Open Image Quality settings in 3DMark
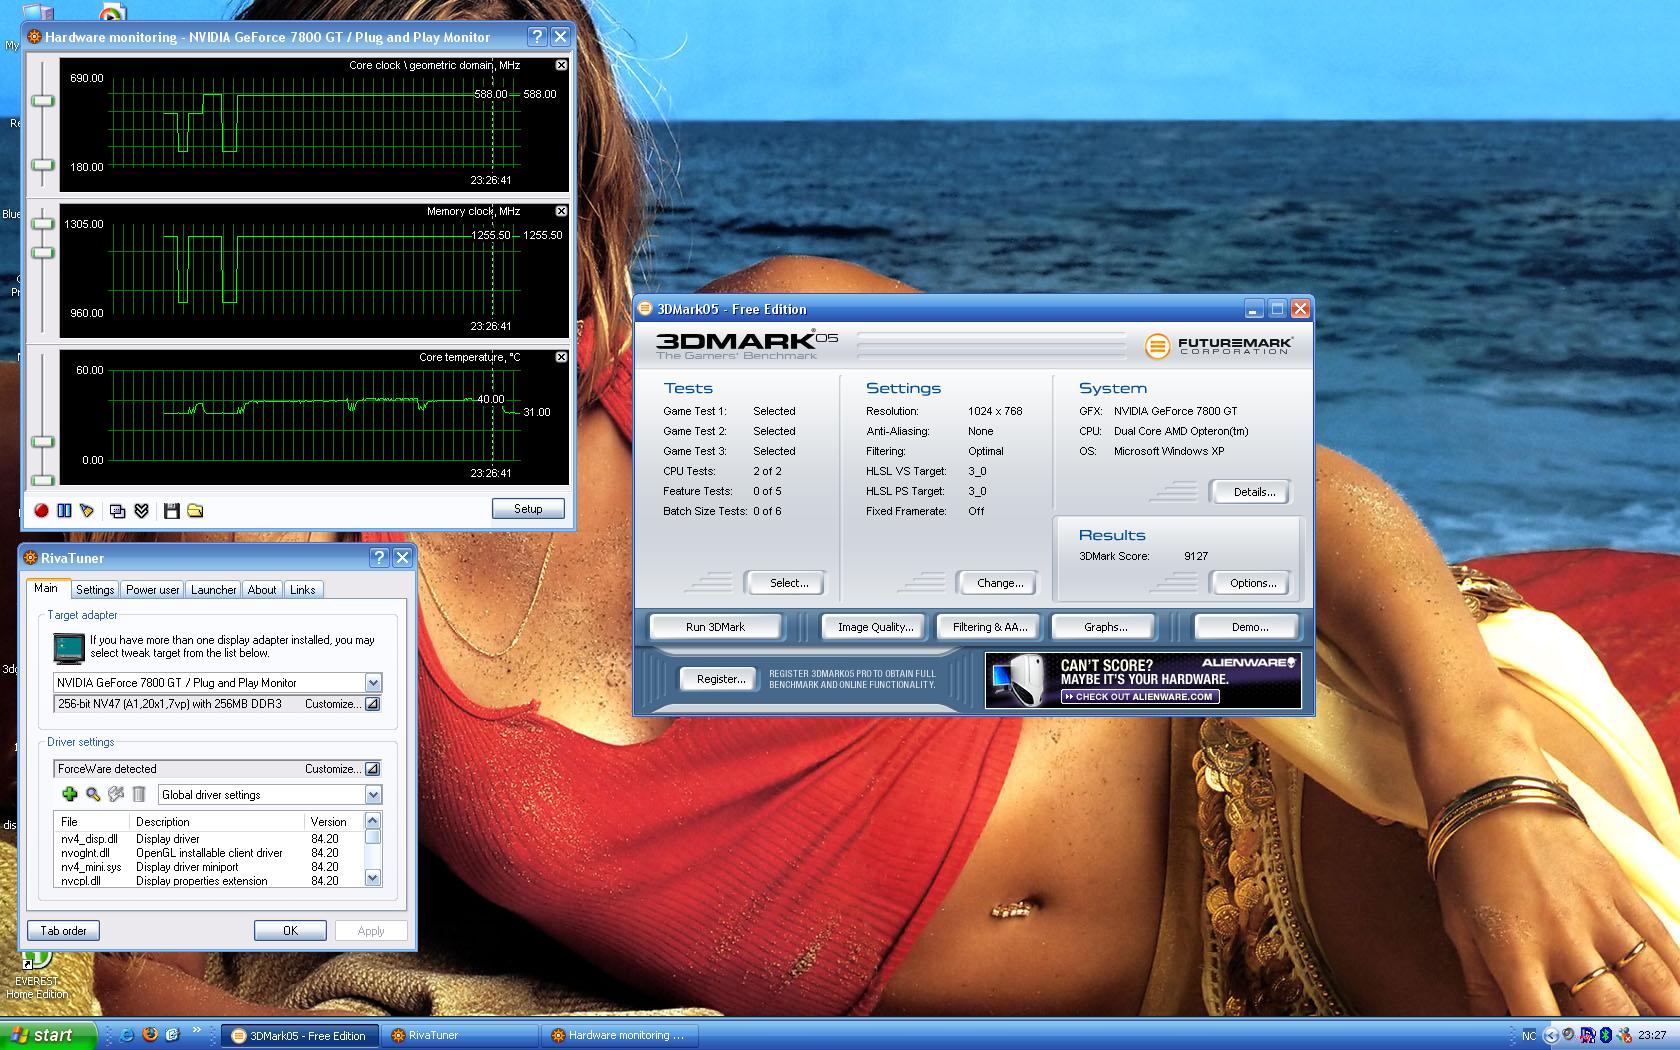 876,627
